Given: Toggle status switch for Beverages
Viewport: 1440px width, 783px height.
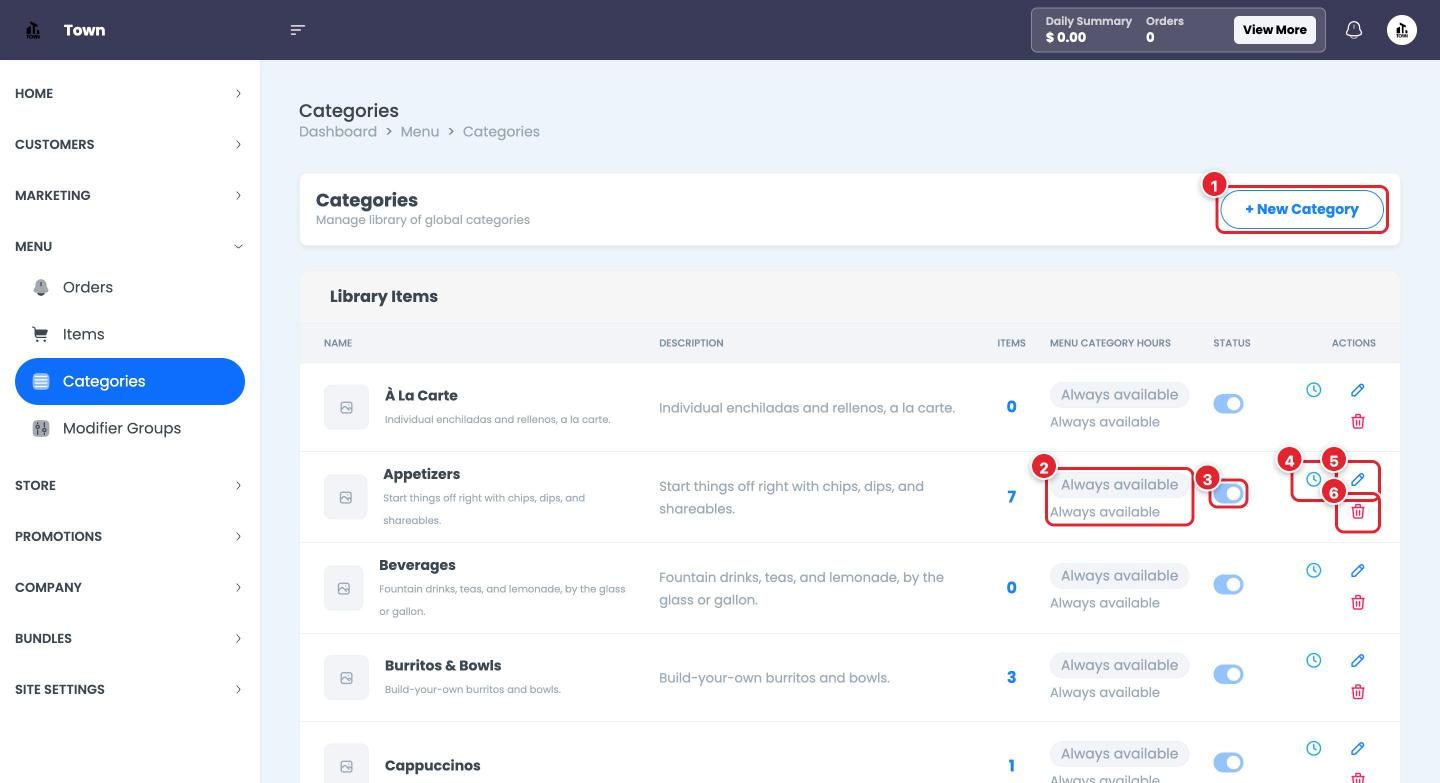Looking at the screenshot, I should [1228, 584].
